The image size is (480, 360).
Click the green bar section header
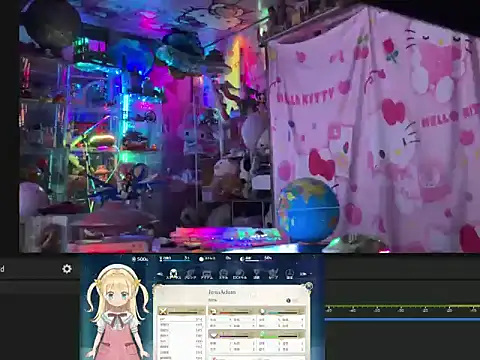[x=281, y=334]
